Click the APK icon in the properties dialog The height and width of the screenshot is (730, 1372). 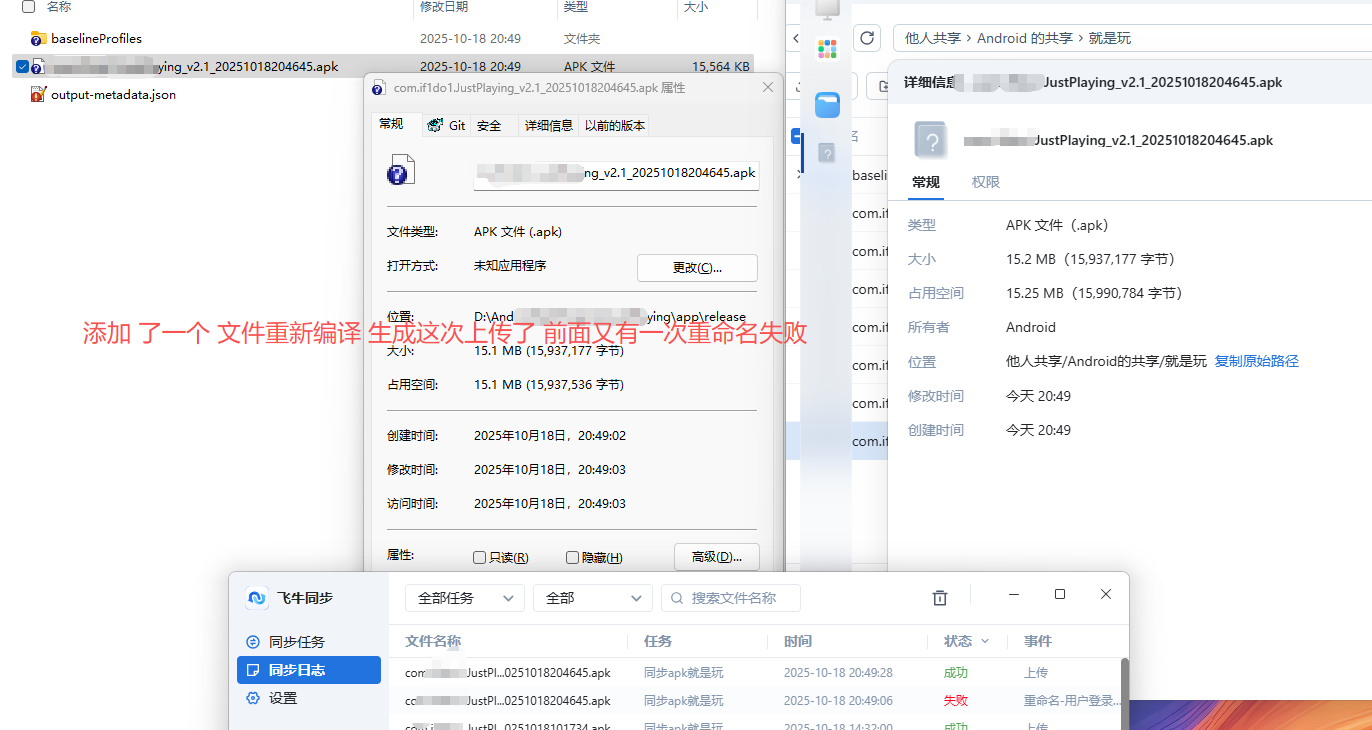[x=400, y=170]
